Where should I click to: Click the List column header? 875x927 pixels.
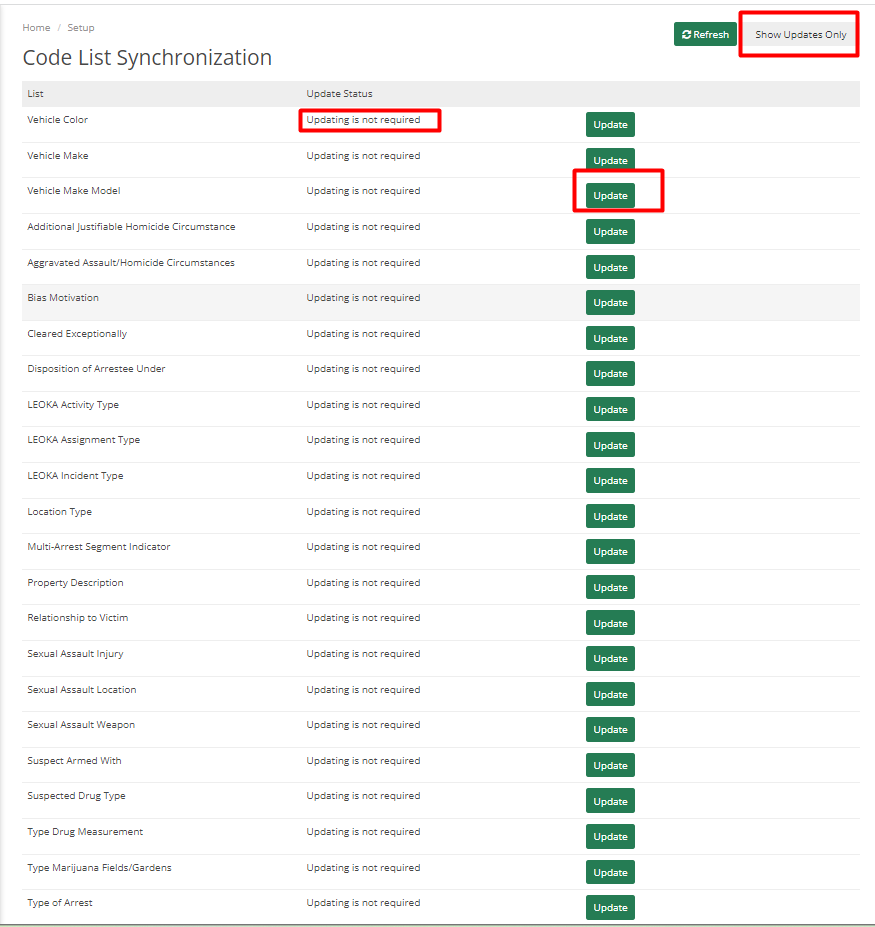click(34, 93)
